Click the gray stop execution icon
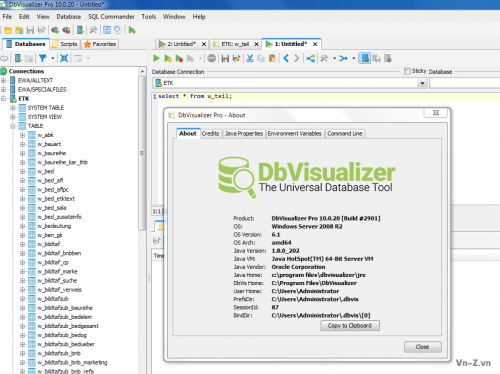The width and height of the screenshot is (500, 374). (211, 58)
